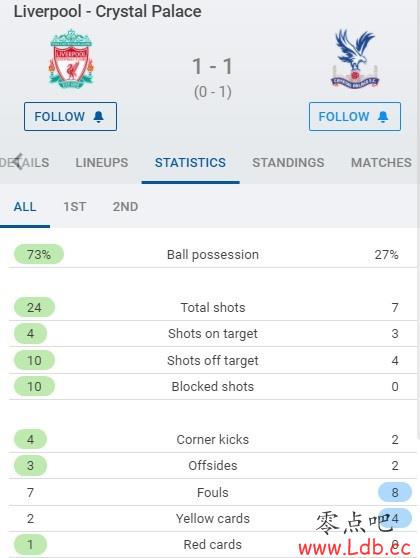Click the Crystal Palace eagle crest
Screen dimensions: 420x558
(x=355, y=59)
